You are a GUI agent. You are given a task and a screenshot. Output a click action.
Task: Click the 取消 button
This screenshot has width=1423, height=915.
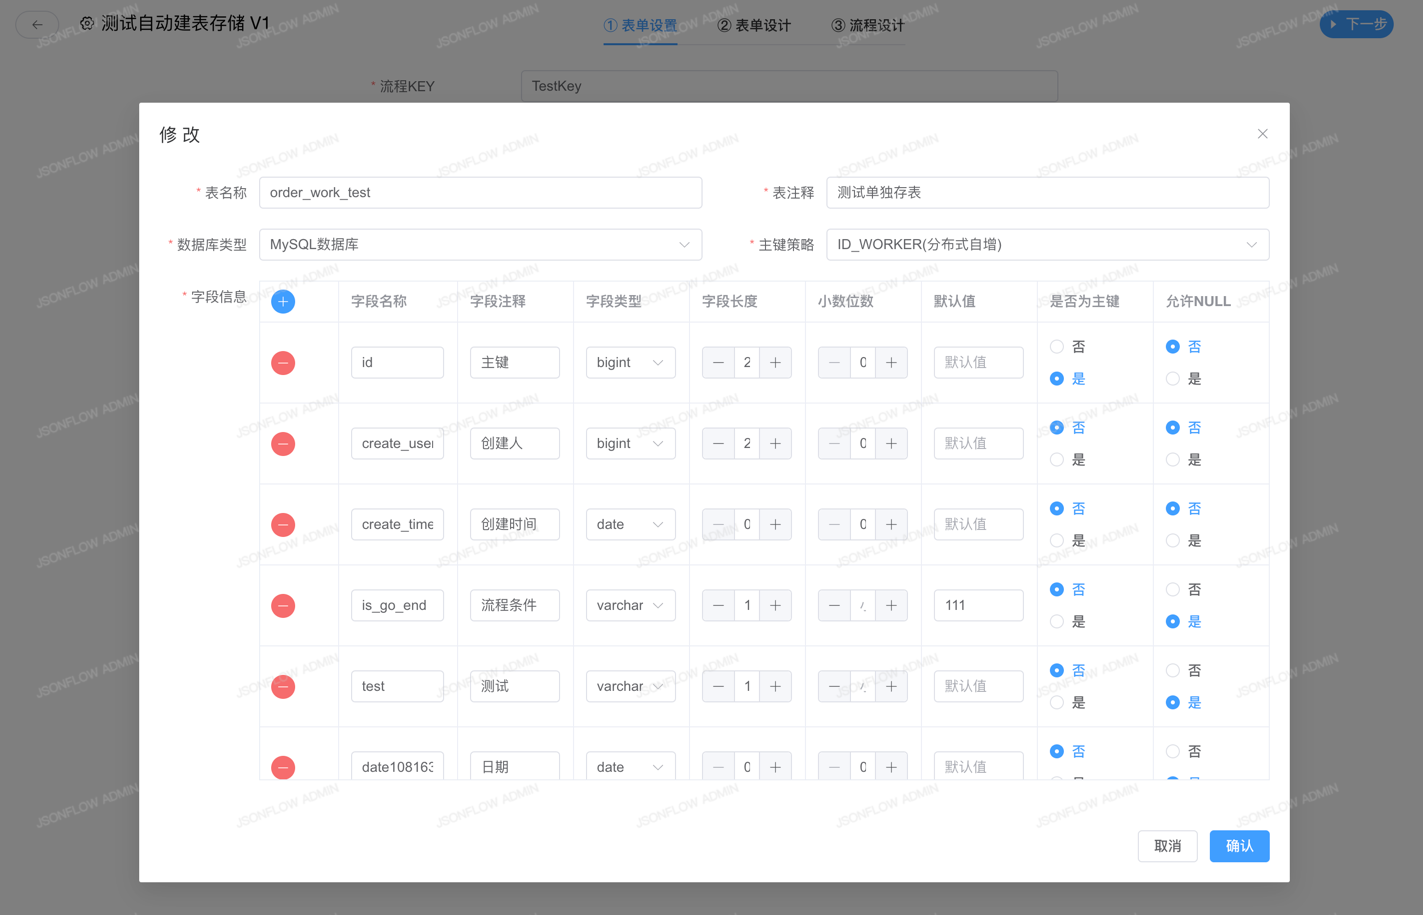[x=1167, y=846]
